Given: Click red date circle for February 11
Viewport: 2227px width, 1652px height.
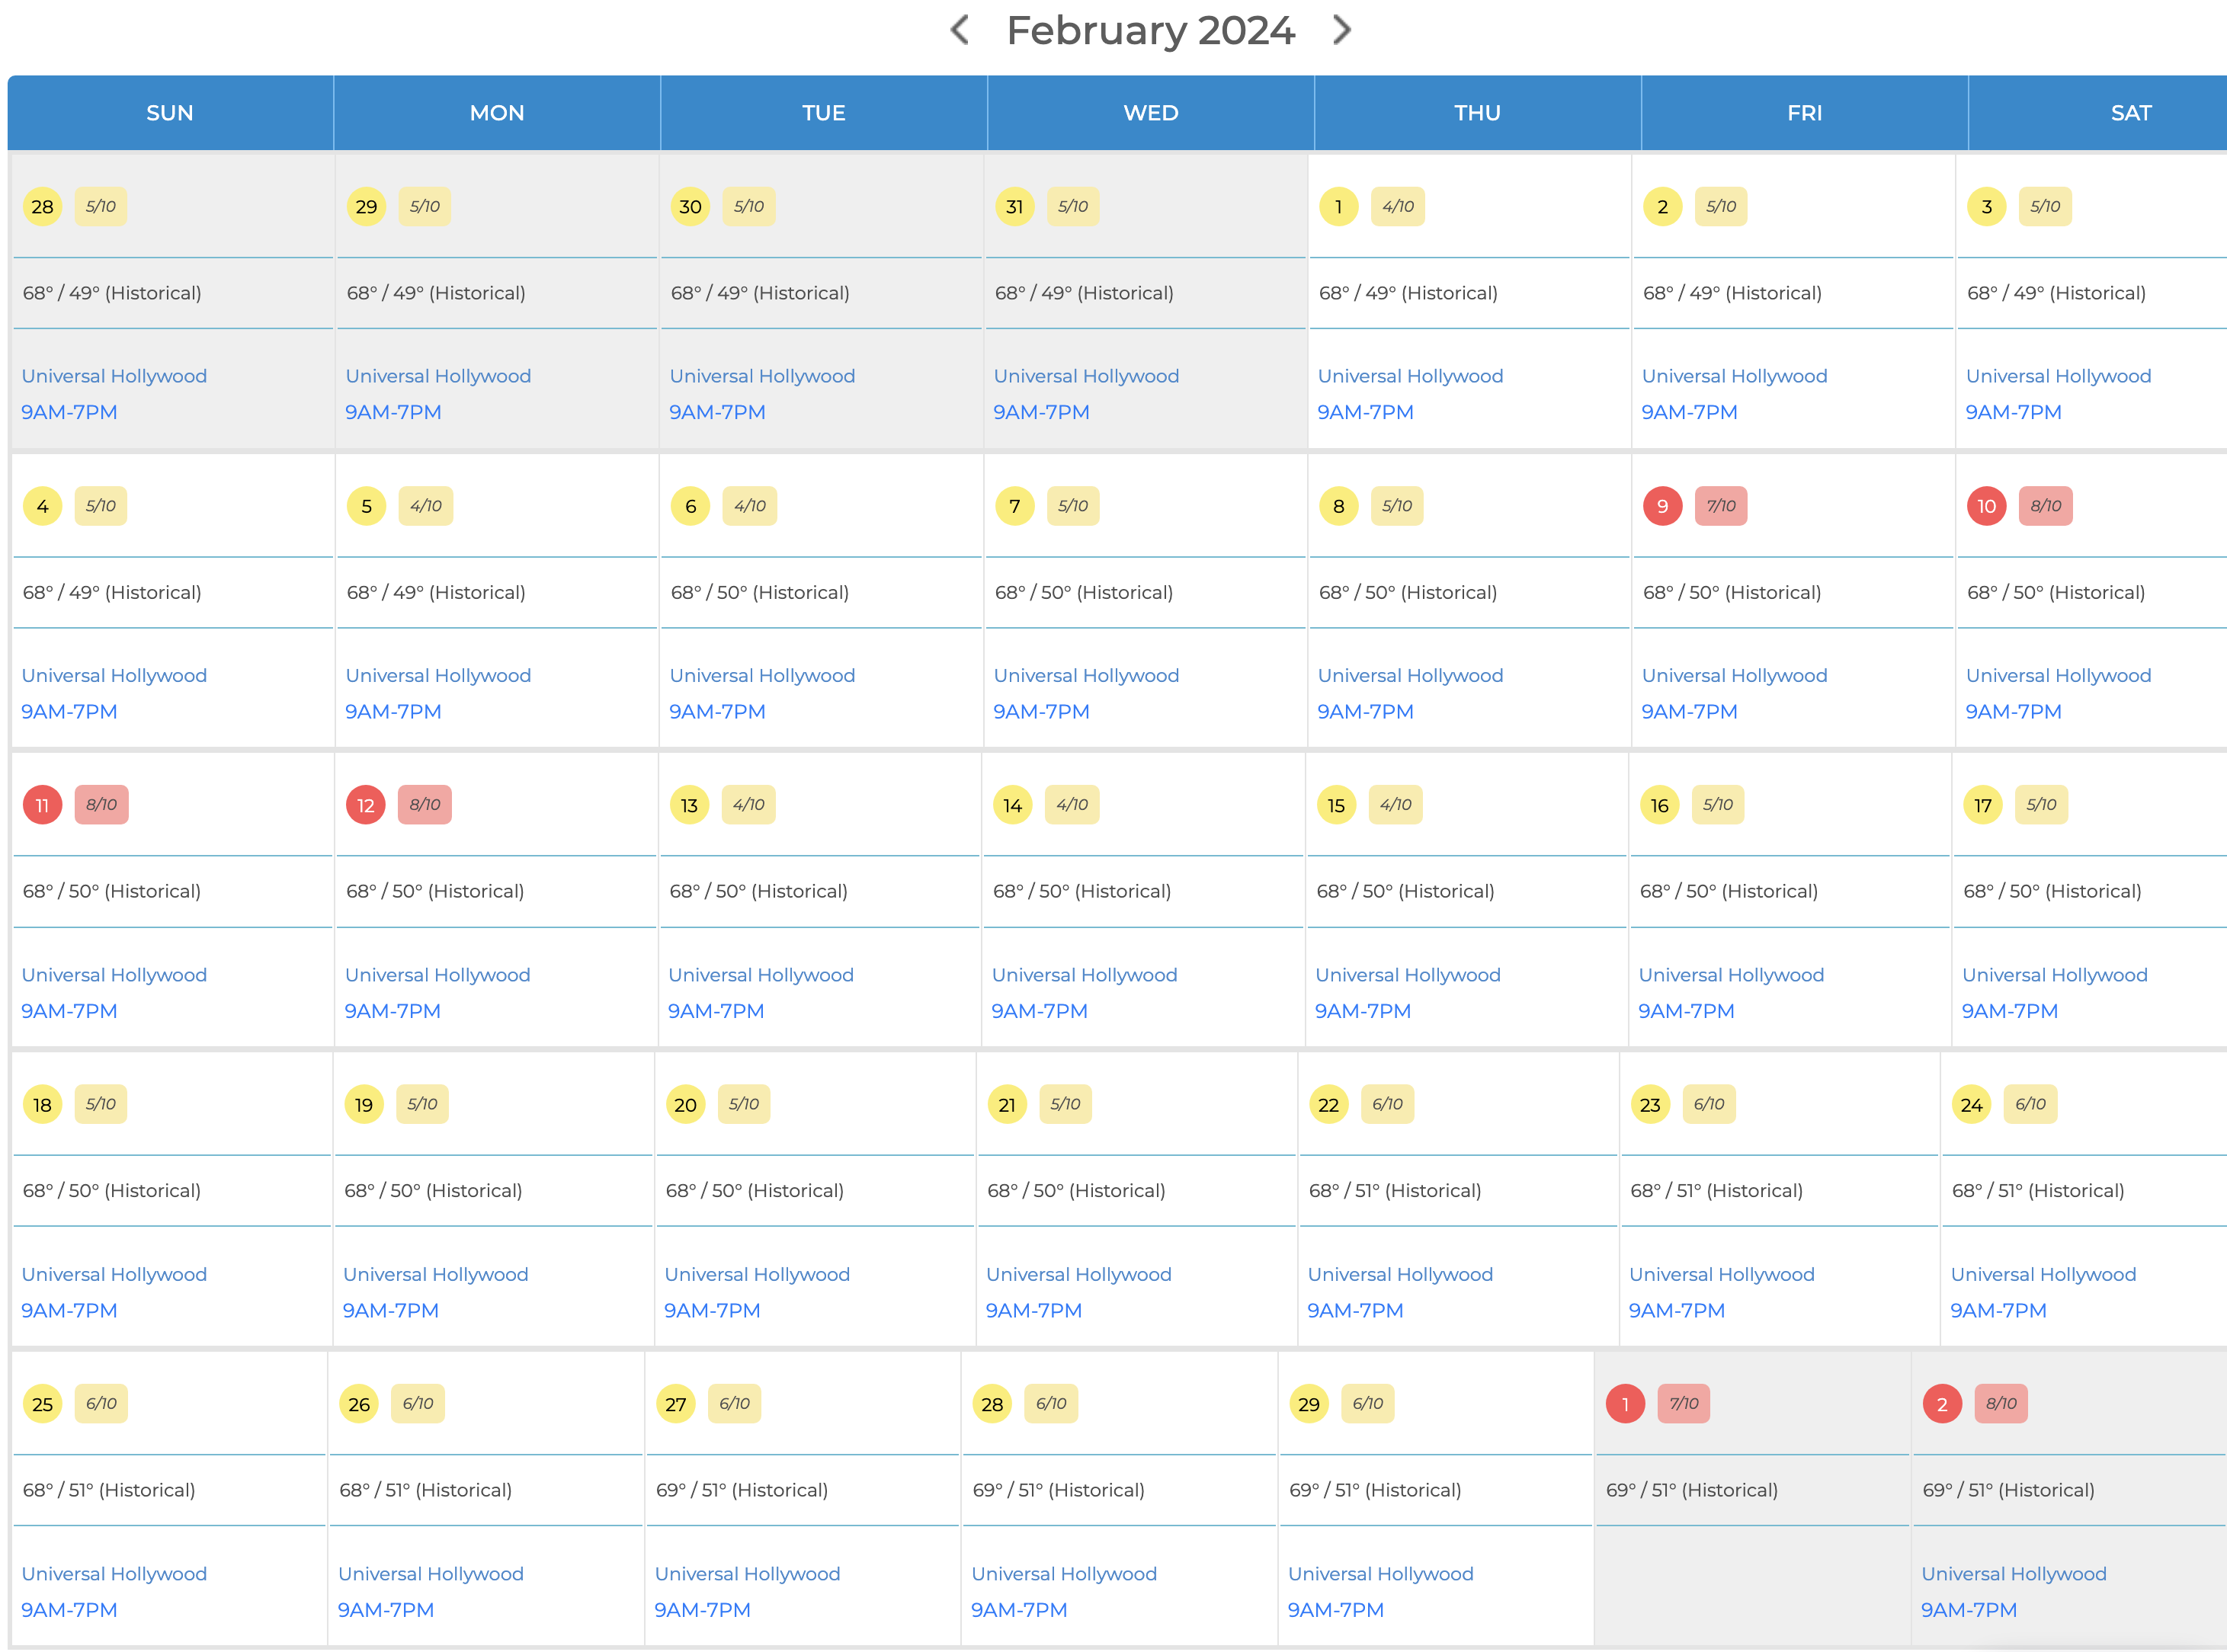Looking at the screenshot, I should pos(42,805).
